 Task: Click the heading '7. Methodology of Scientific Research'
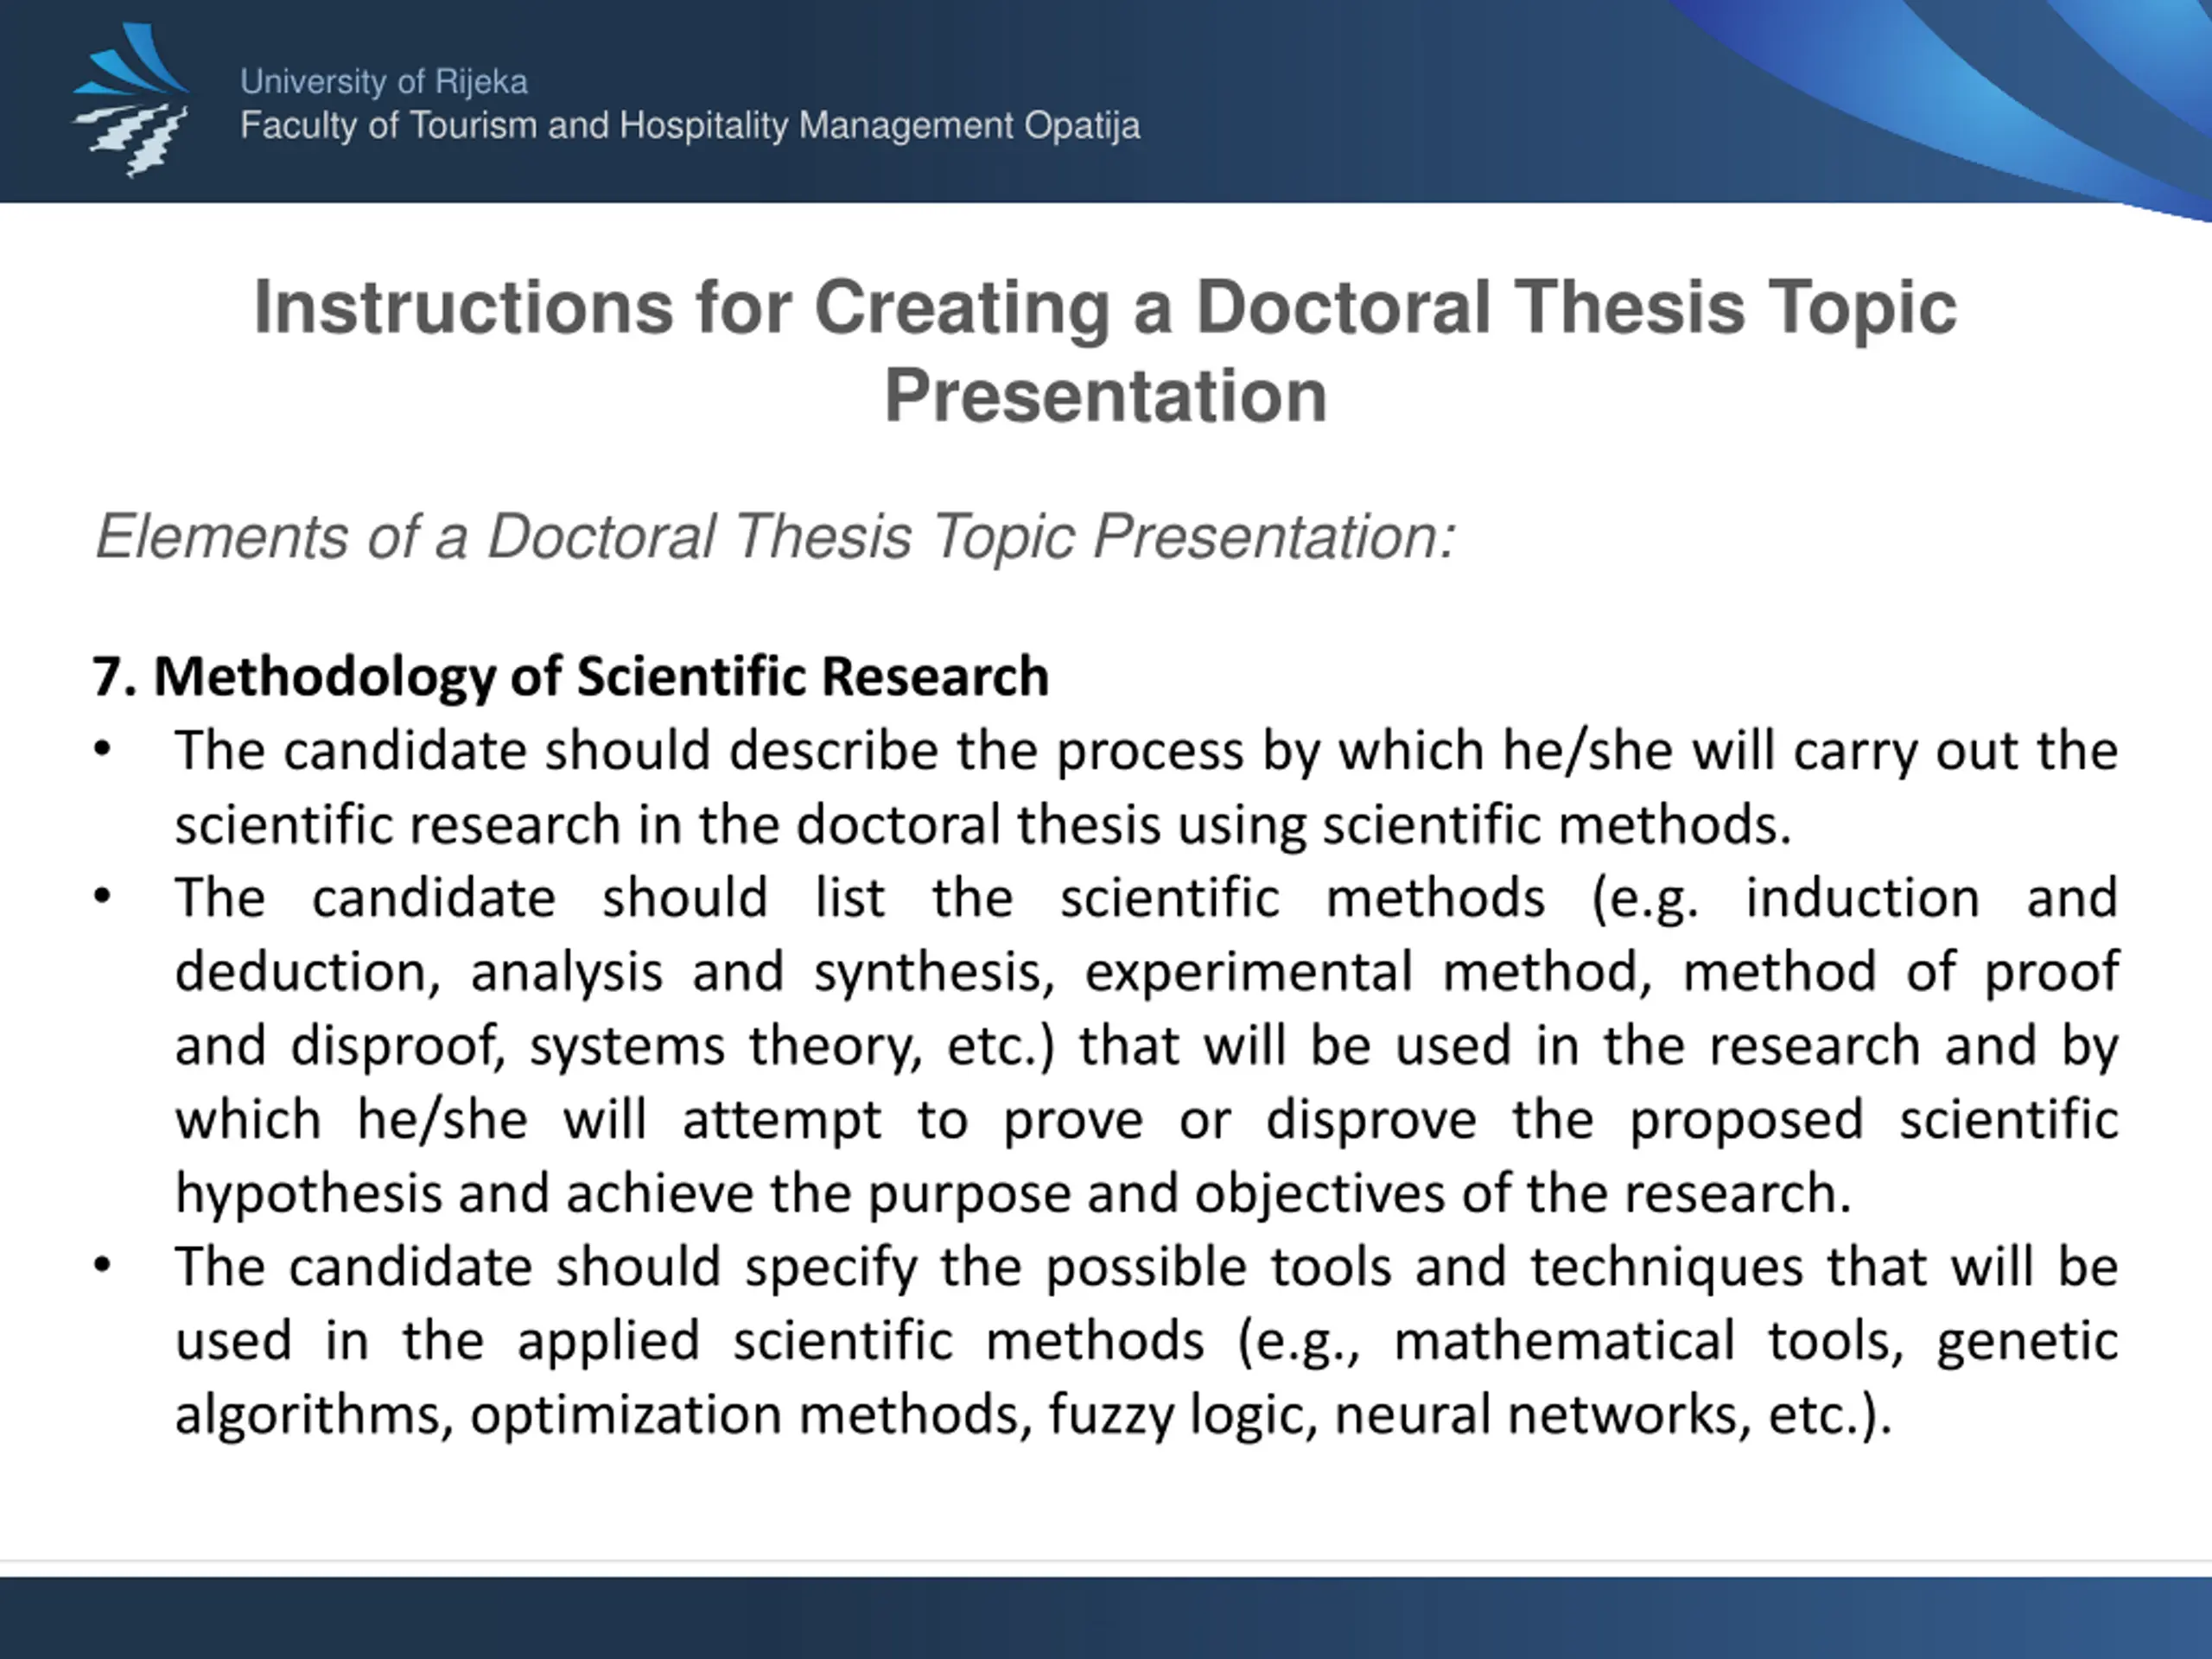[x=571, y=677]
